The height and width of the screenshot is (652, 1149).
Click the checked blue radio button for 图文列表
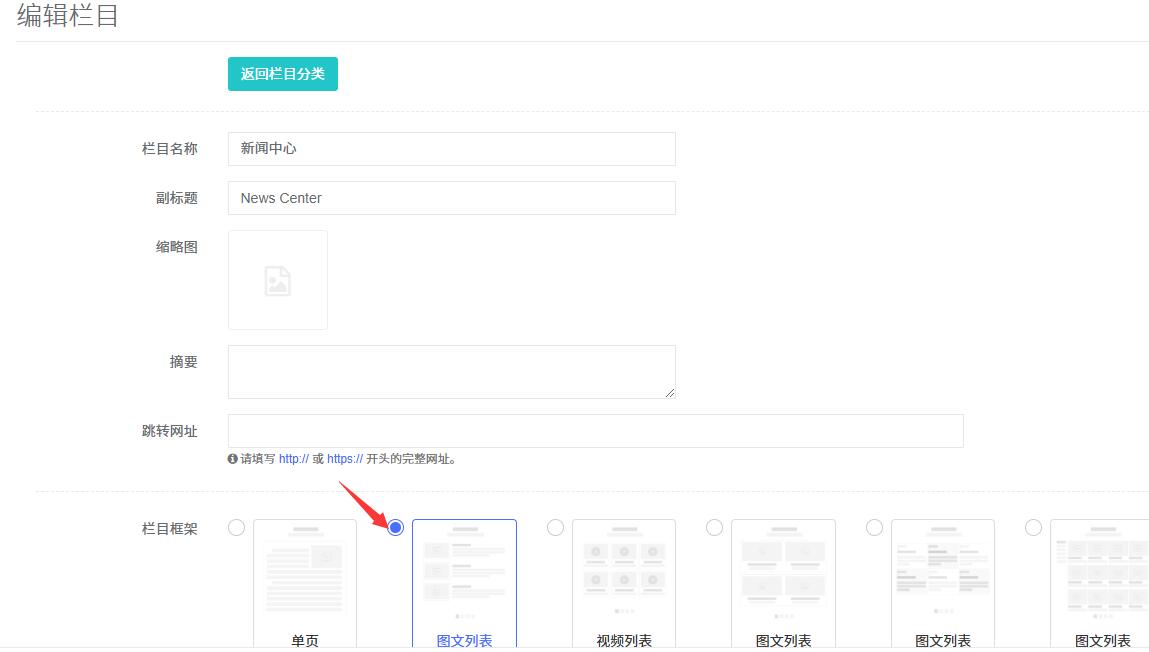(396, 528)
